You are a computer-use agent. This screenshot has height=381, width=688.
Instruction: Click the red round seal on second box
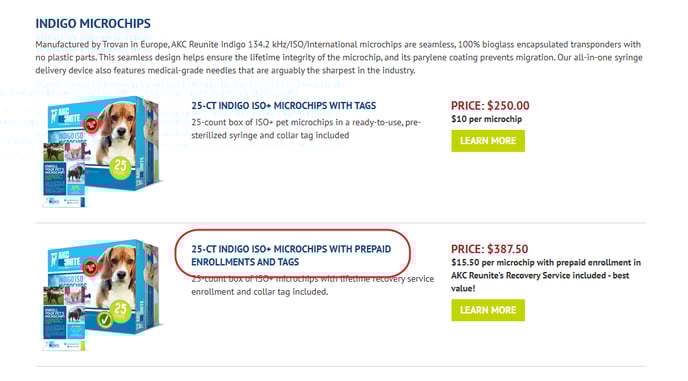(91, 267)
